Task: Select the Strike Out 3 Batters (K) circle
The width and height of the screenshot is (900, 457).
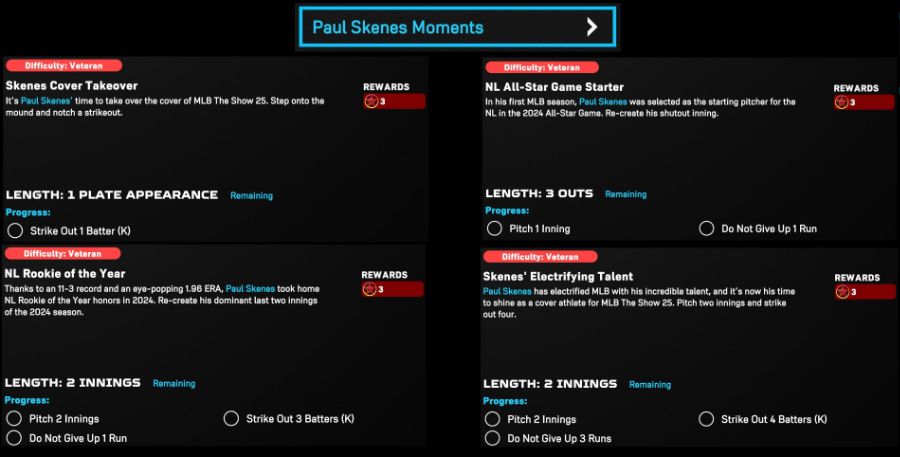Action: click(231, 419)
